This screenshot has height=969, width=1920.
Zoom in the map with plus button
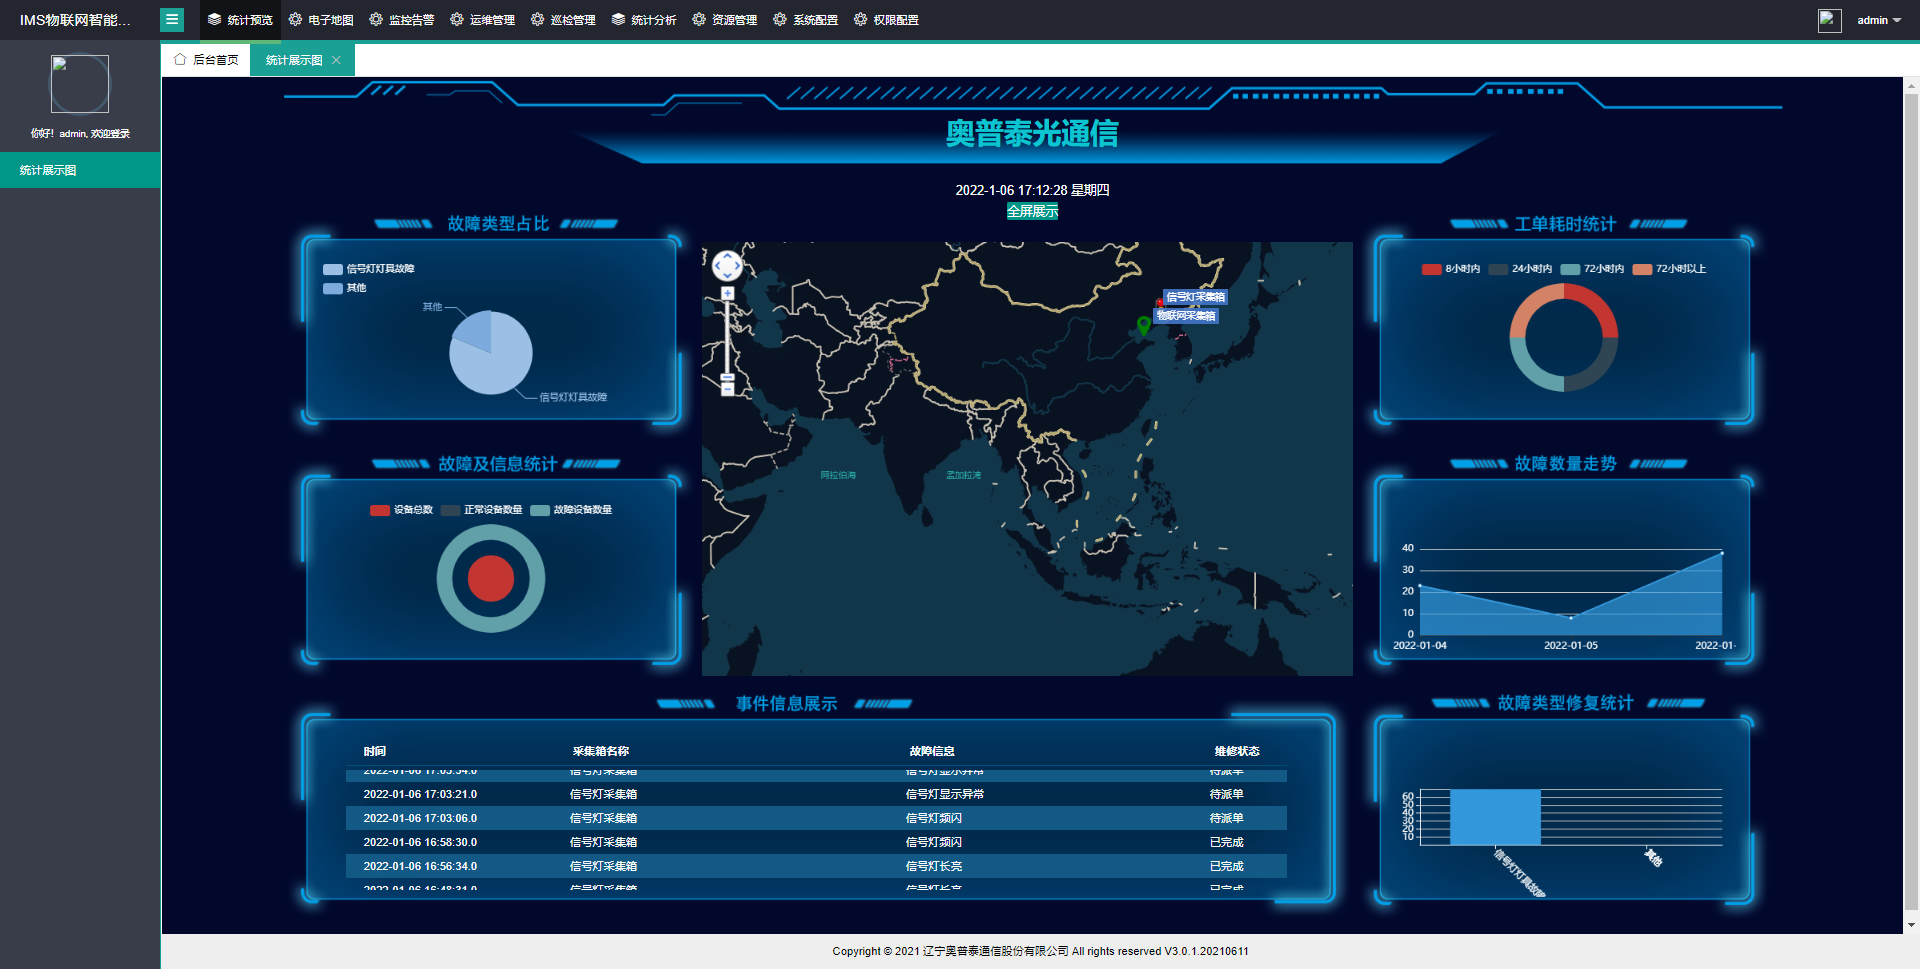click(x=727, y=293)
